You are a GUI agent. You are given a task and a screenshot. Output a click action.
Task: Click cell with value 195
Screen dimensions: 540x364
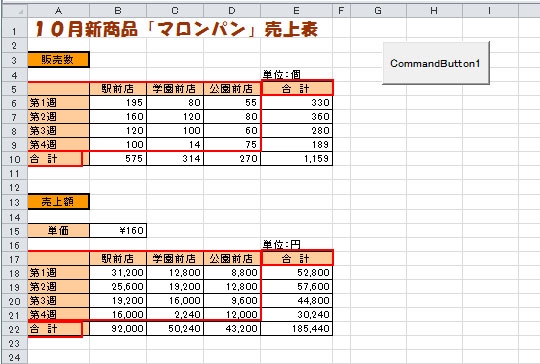point(118,103)
